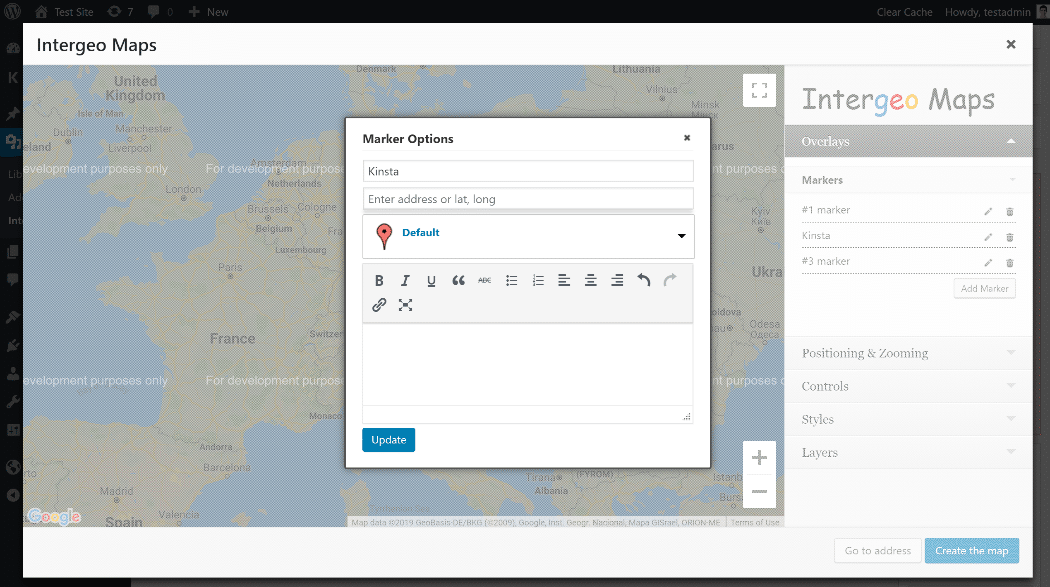Click the Update button in Marker Options

(388, 439)
